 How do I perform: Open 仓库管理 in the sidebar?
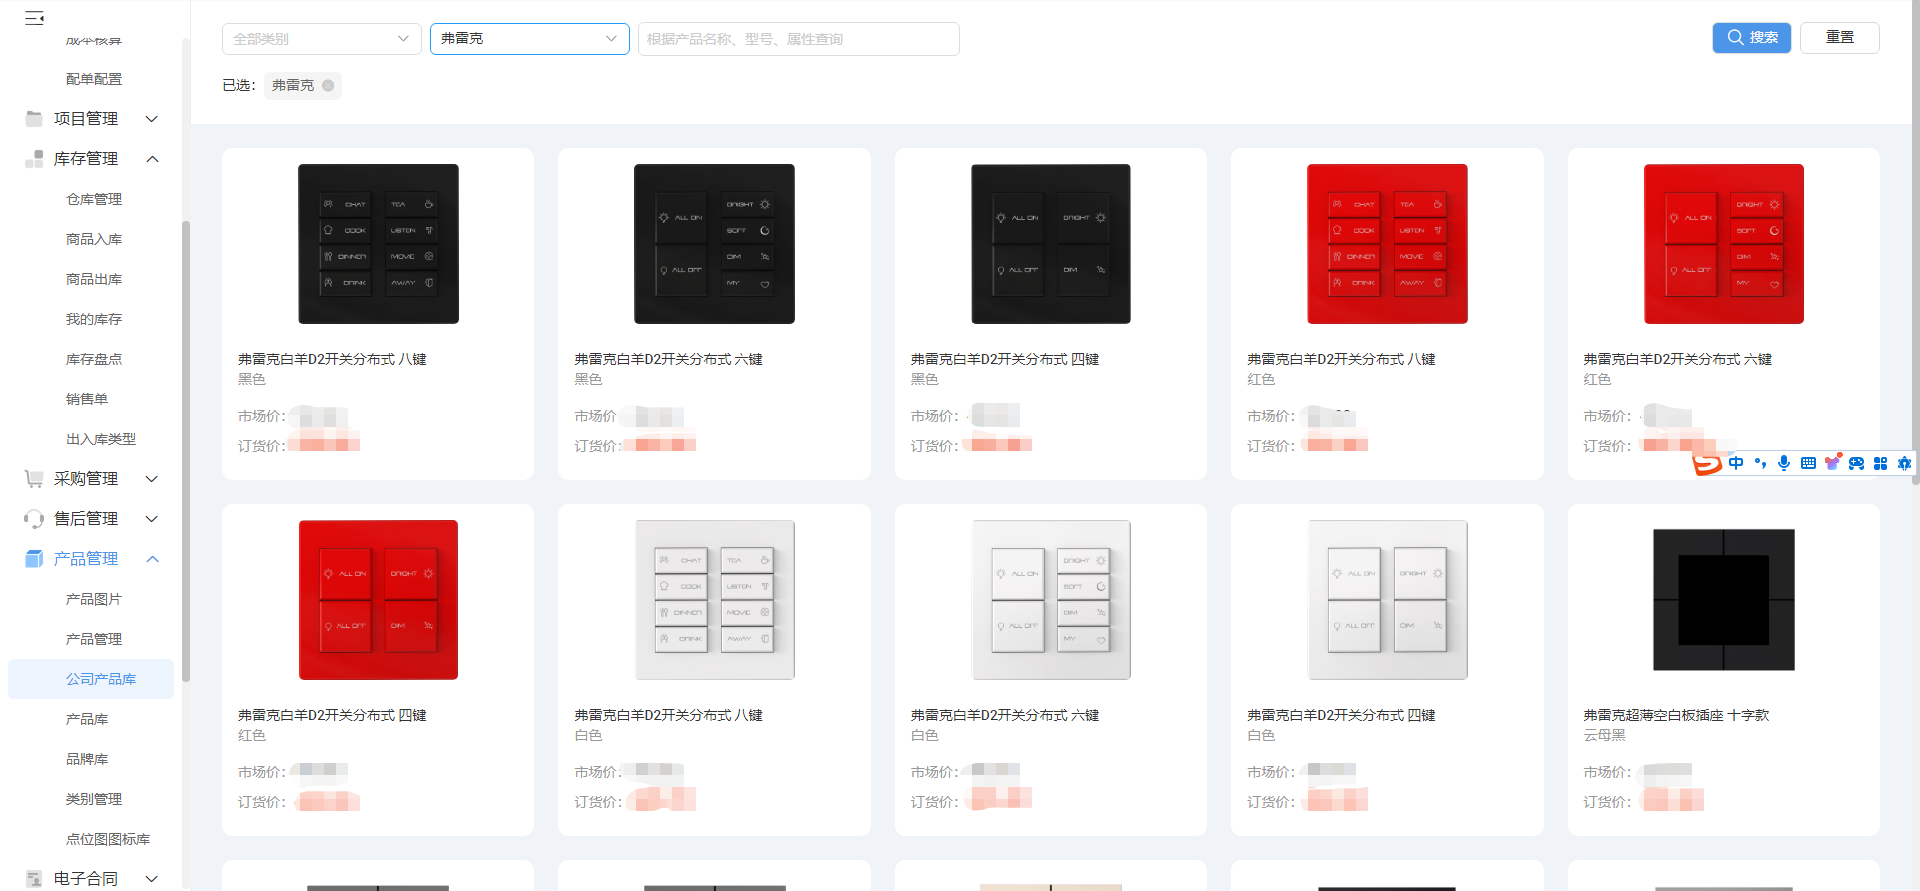(94, 199)
